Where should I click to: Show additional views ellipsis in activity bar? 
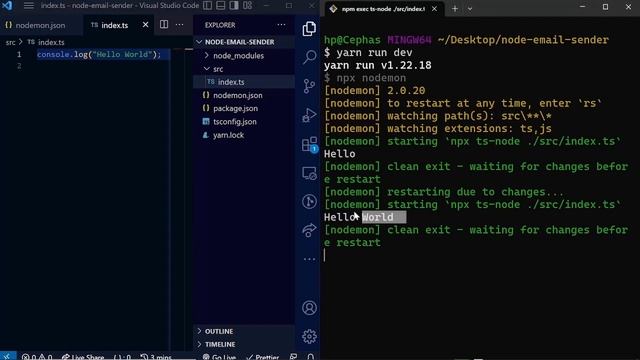(309, 259)
